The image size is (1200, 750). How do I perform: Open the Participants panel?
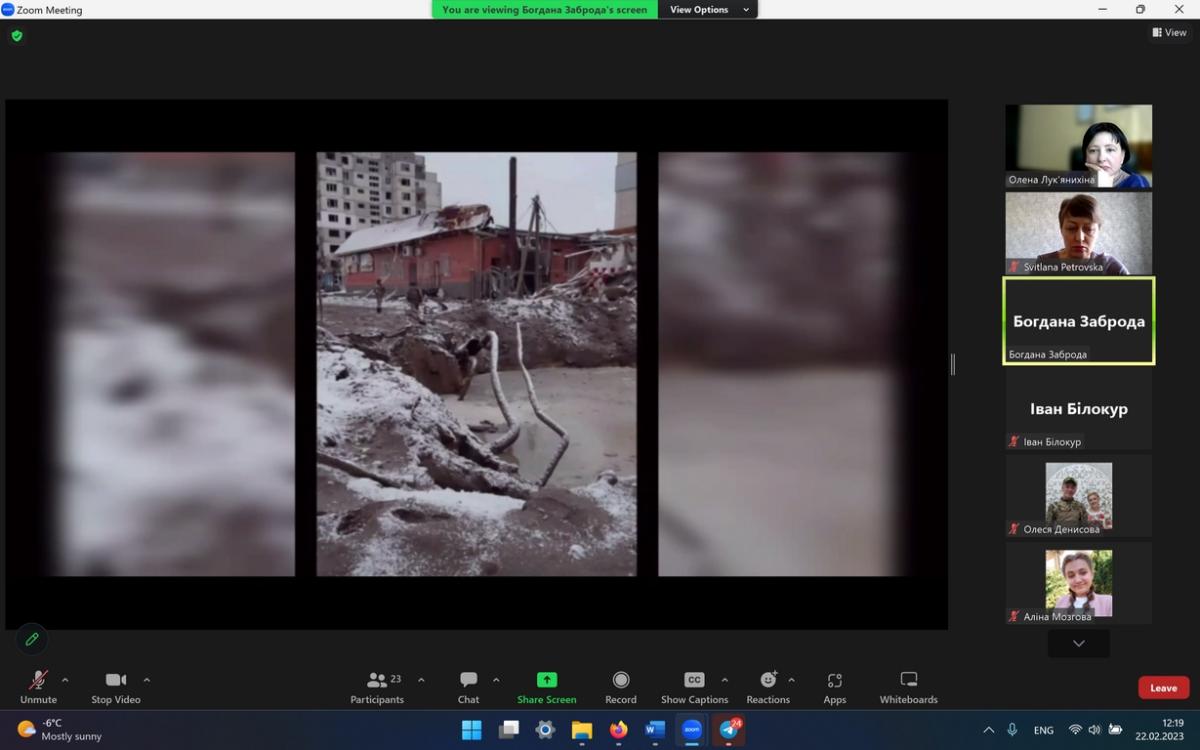point(378,686)
